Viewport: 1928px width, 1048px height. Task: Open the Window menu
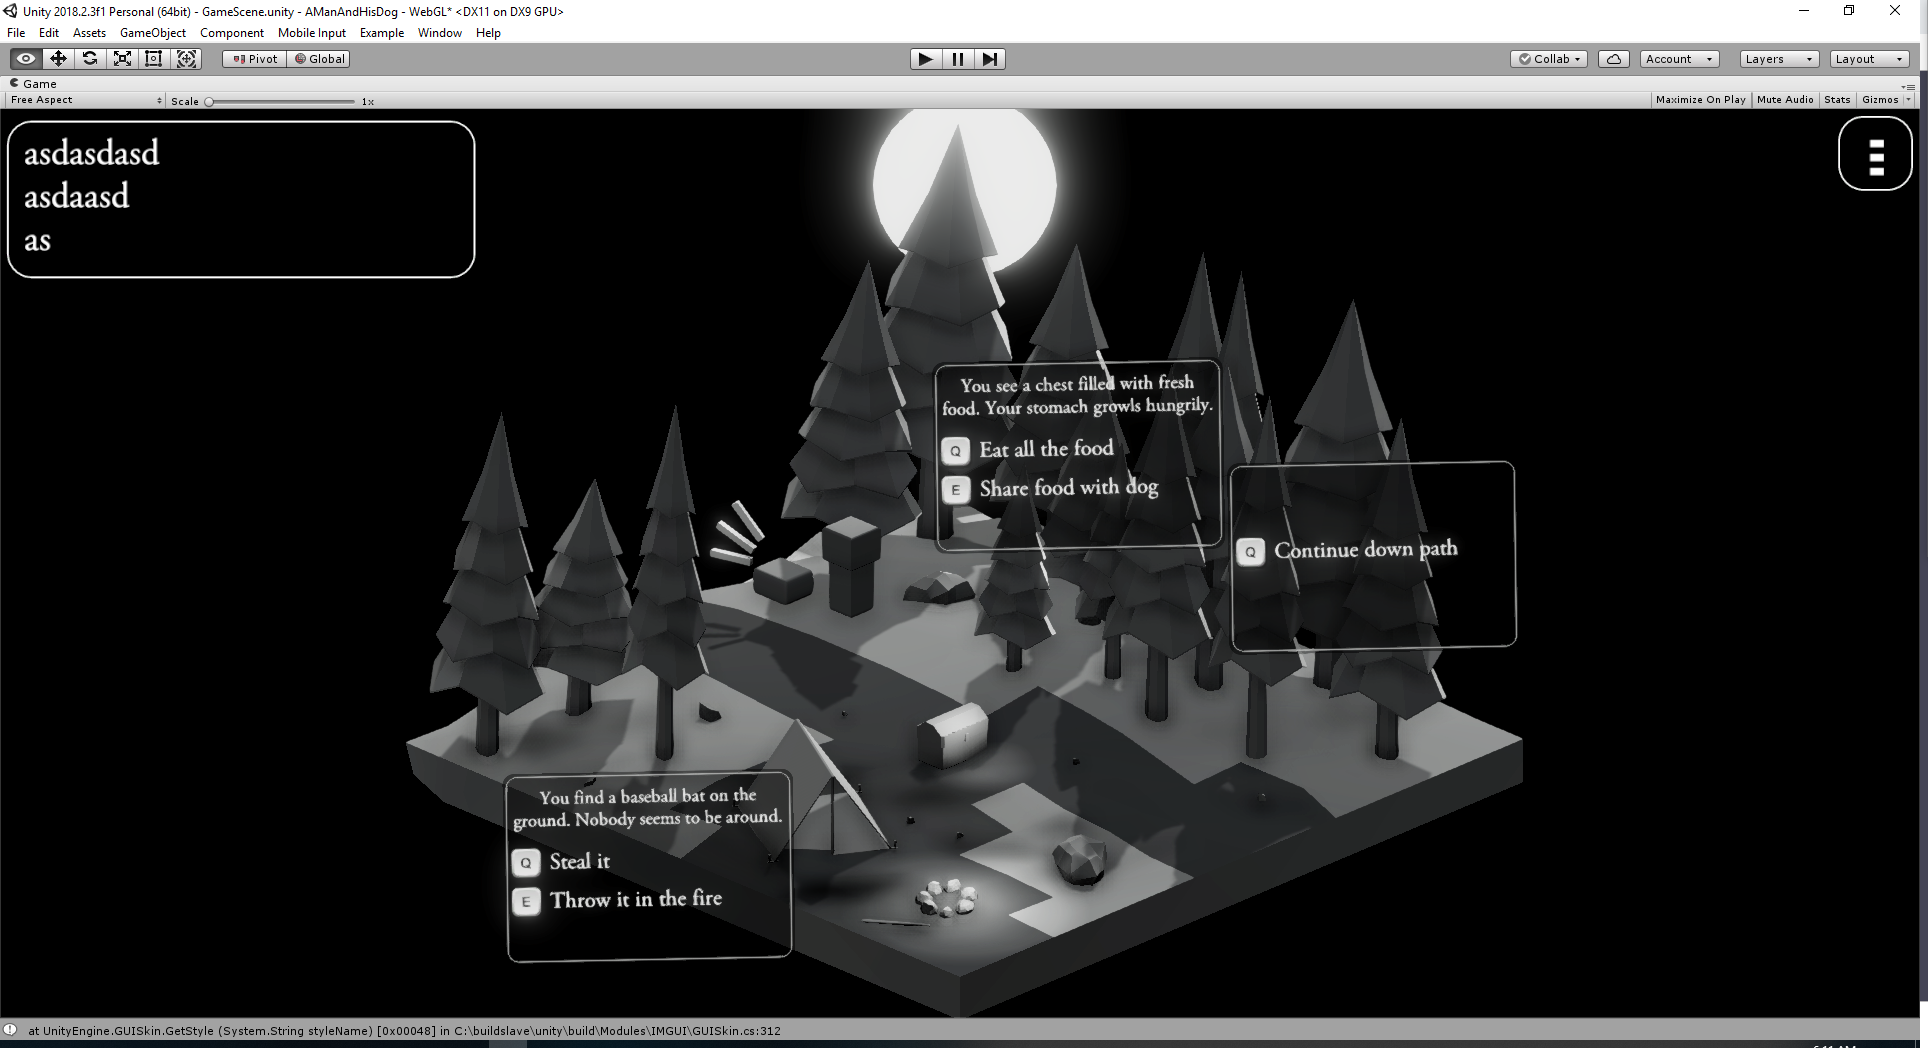coord(439,33)
